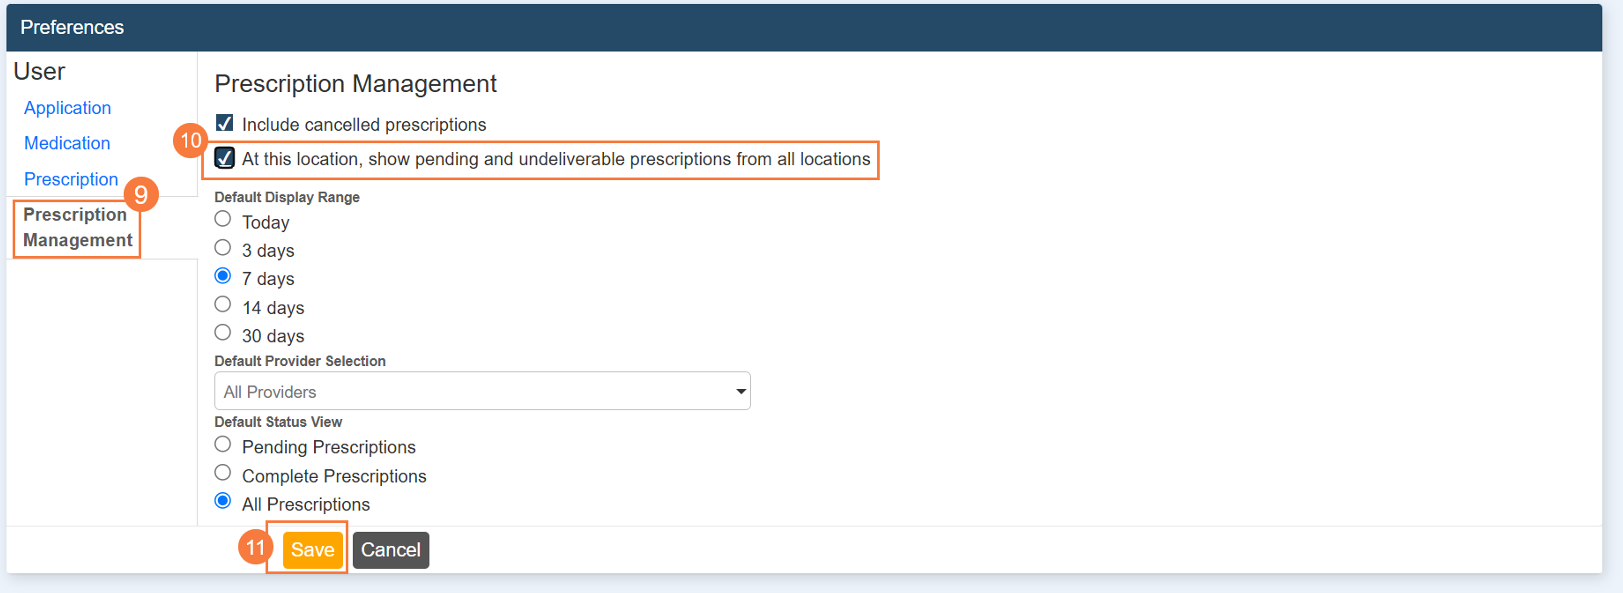Select Complete Prescriptions status view
The height and width of the screenshot is (593, 1623).
pos(223,473)
